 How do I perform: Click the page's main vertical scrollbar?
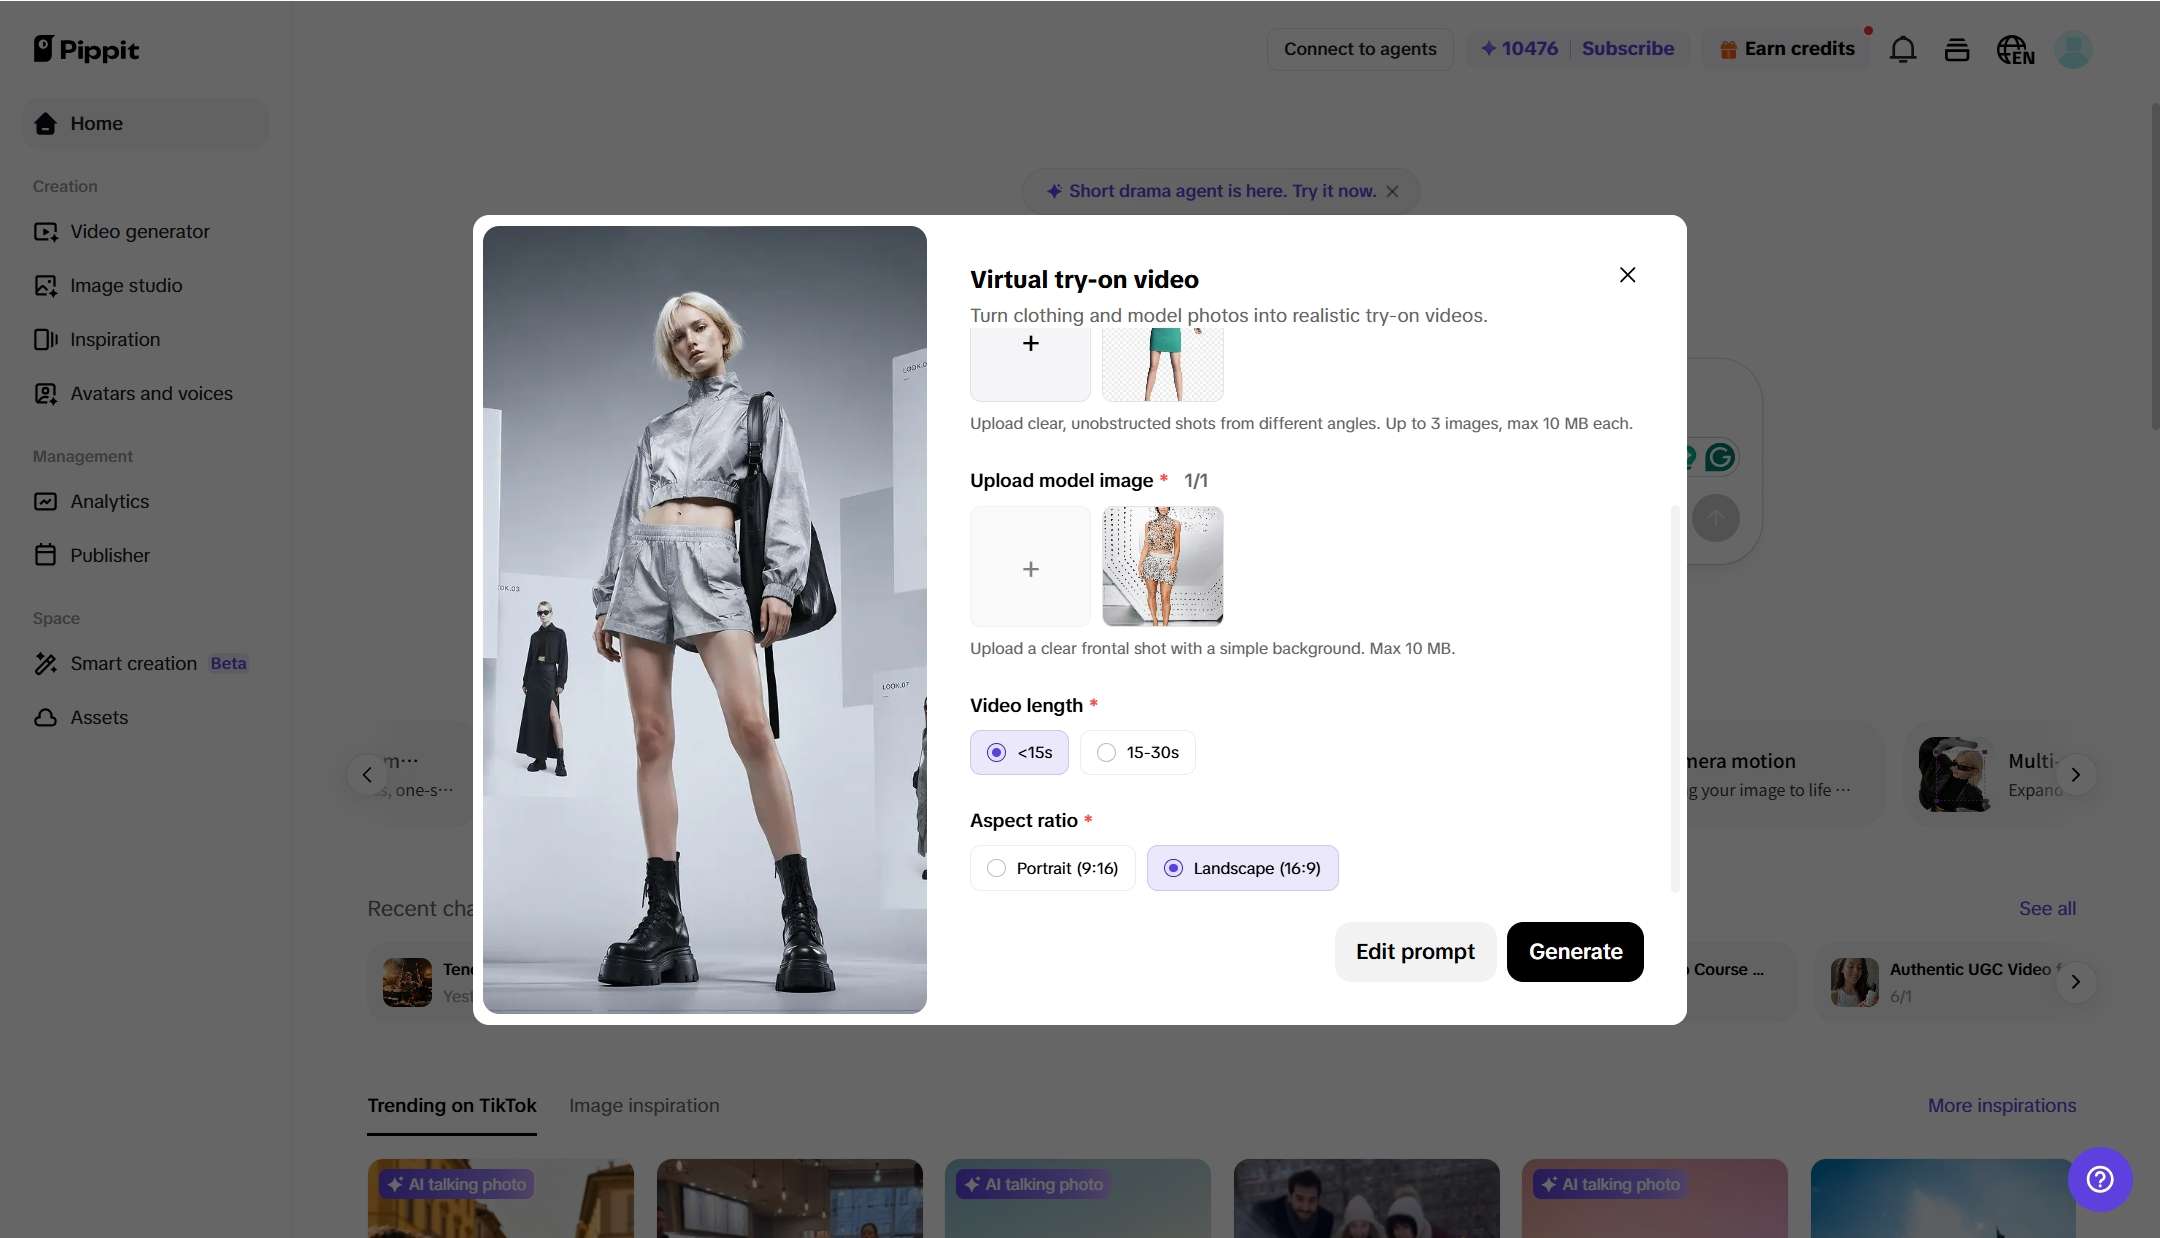[x=2155, y=267]
